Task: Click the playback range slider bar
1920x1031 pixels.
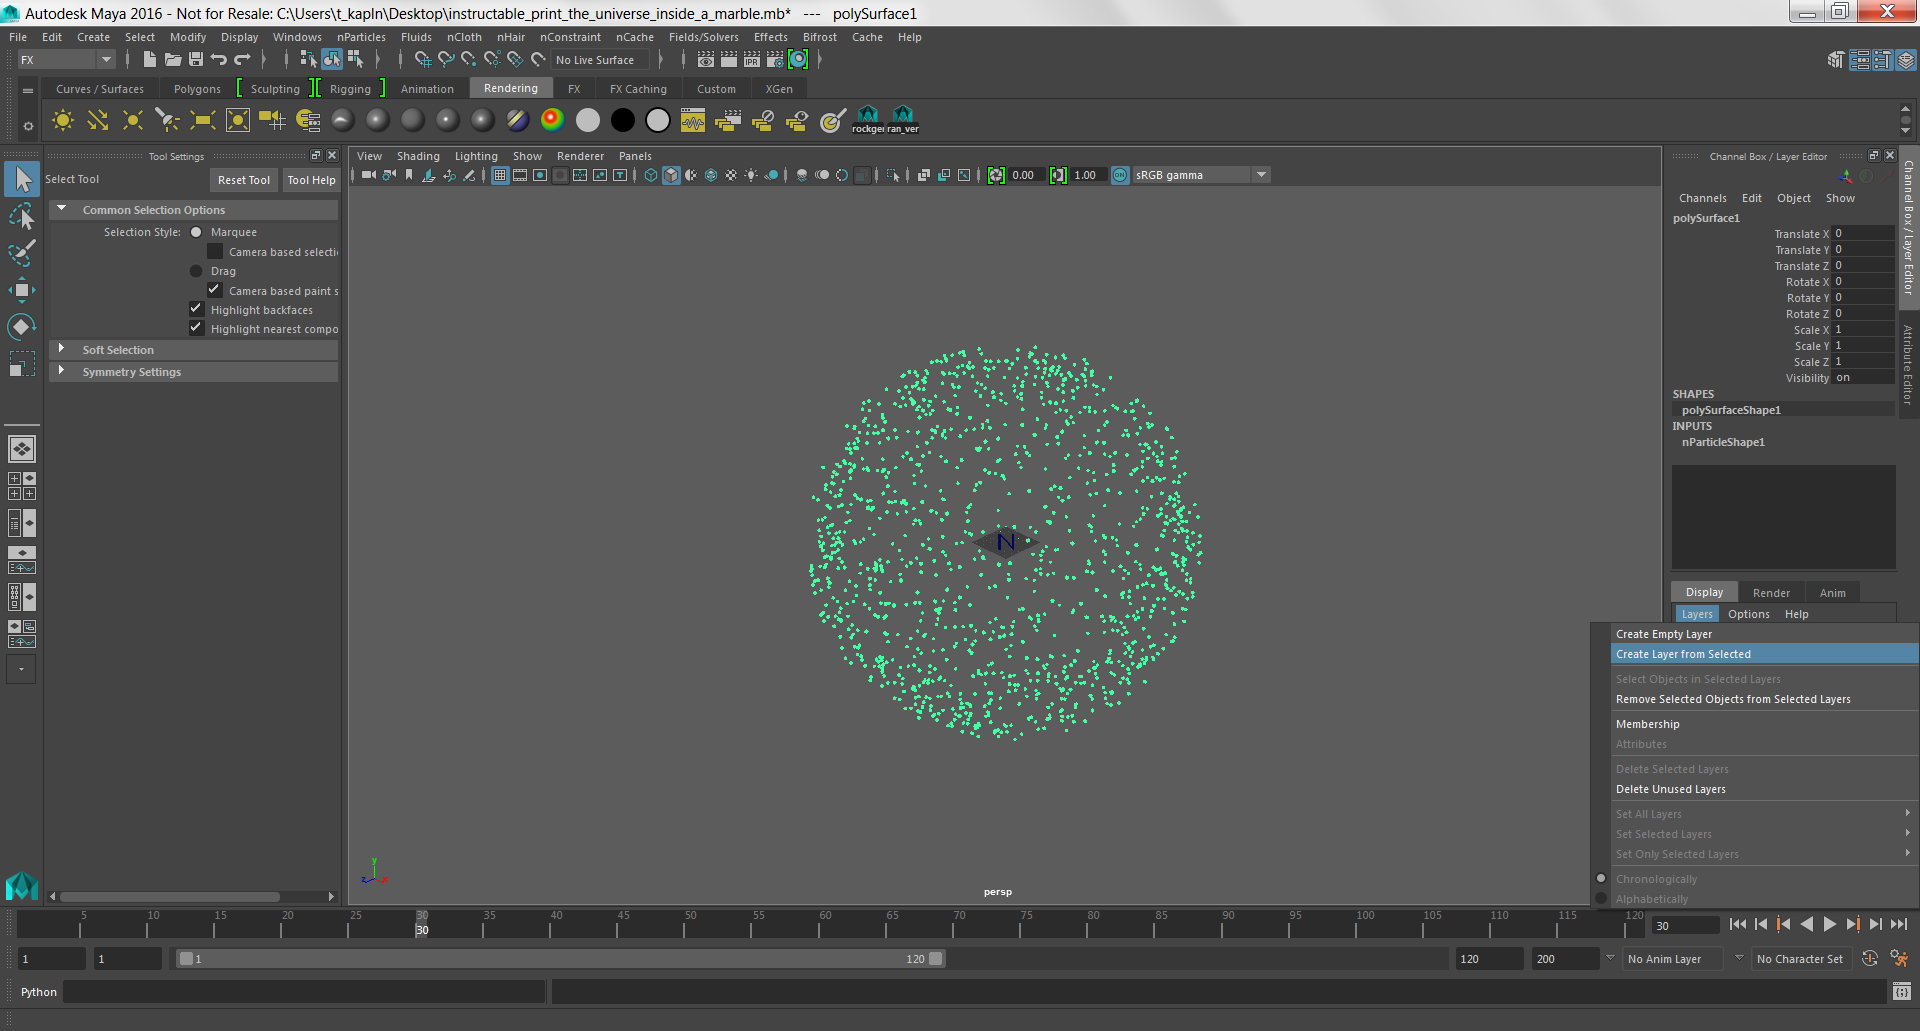Action: 560,959
